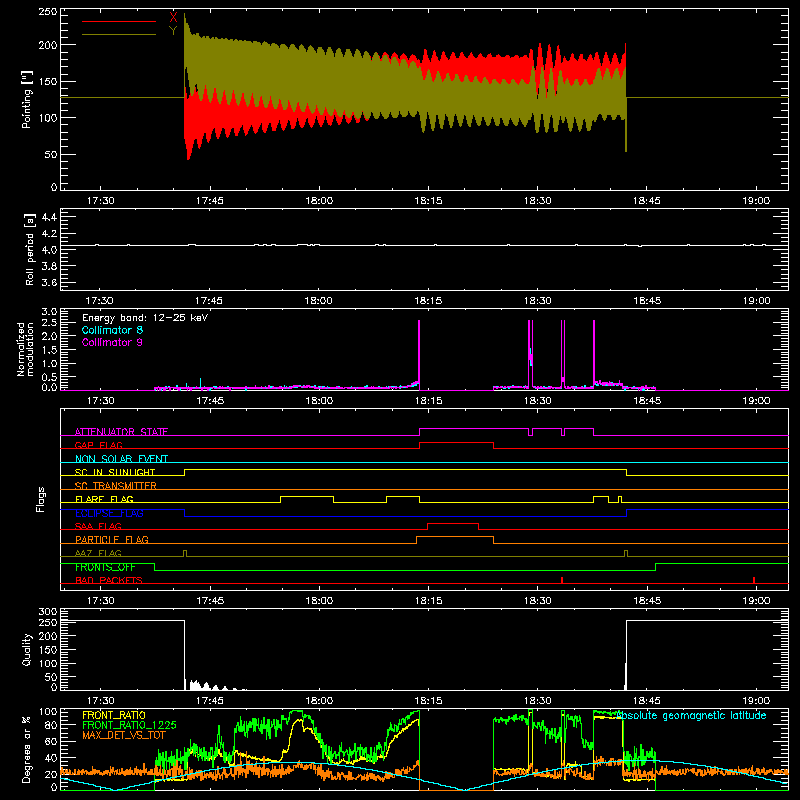Select the SC_TRANSMITTER flag label
The width and height of the screenshot is (800, 800).
pyautogui.click(x=116, y=486)
